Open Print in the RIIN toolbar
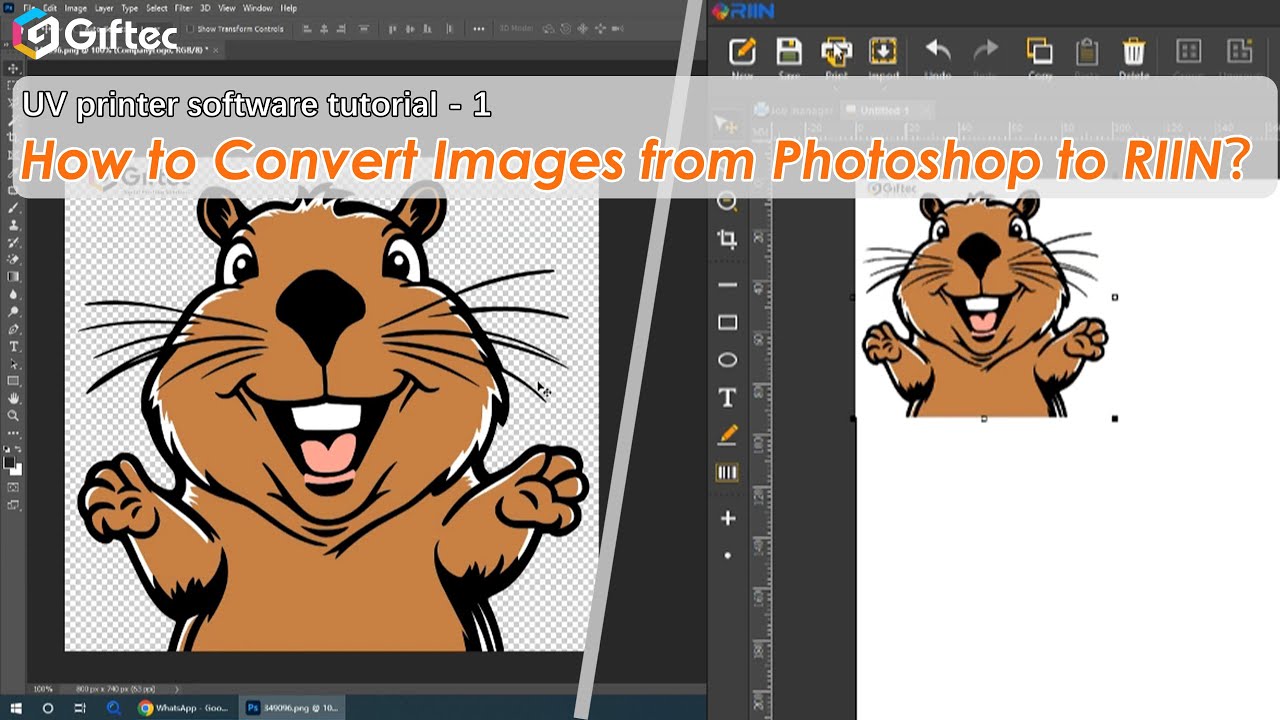The width and height of the screenshot is (1280, 720). [836, 52]
